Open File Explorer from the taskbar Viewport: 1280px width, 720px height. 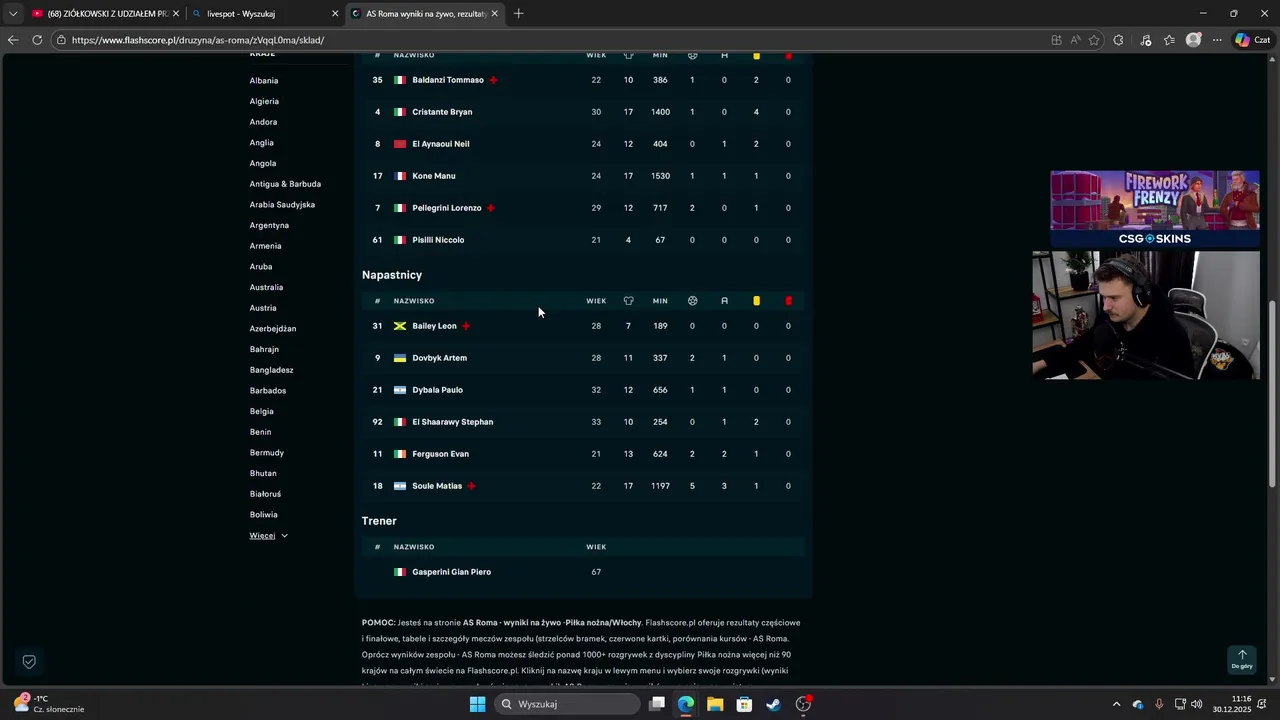[715, 704]
